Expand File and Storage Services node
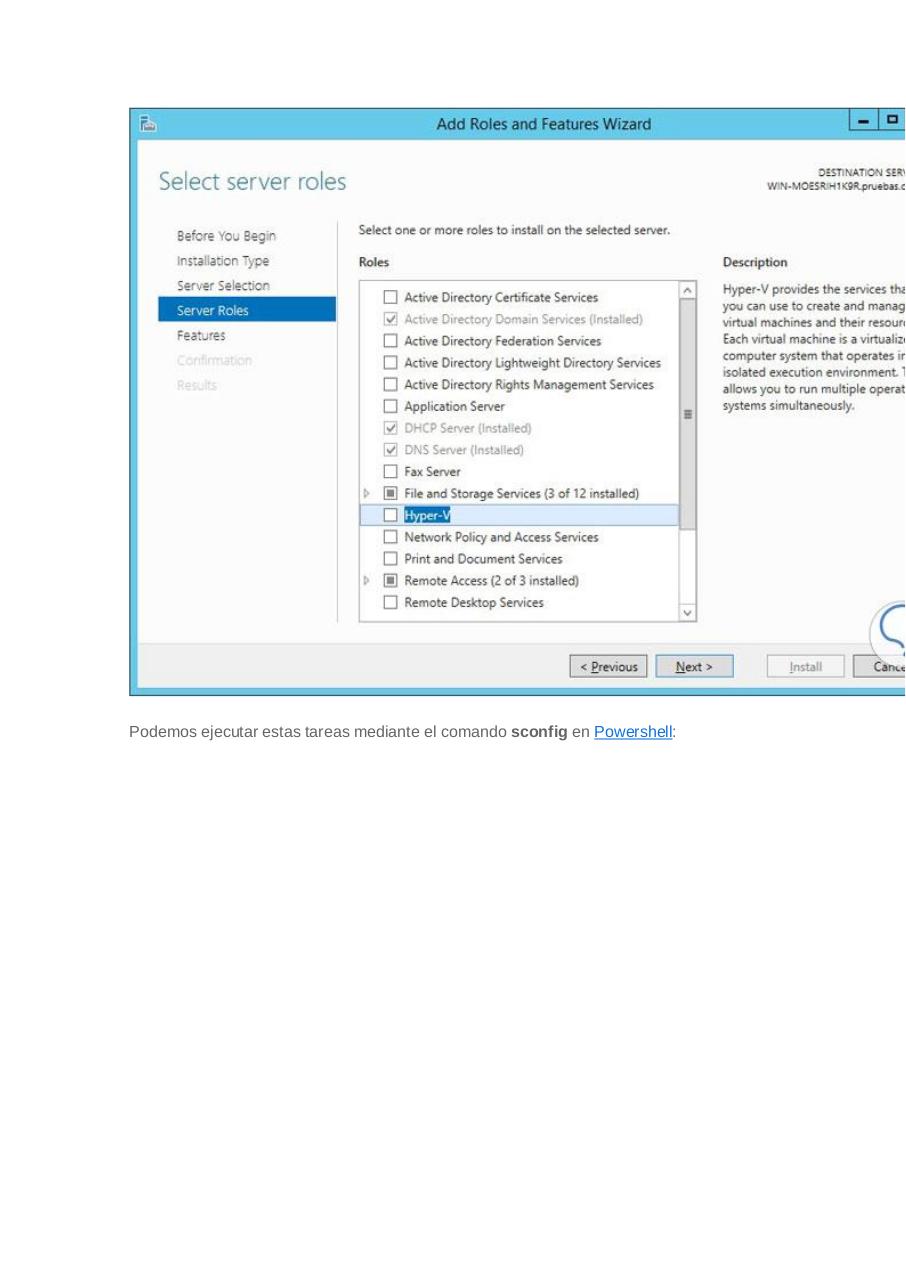 (367, 494)
